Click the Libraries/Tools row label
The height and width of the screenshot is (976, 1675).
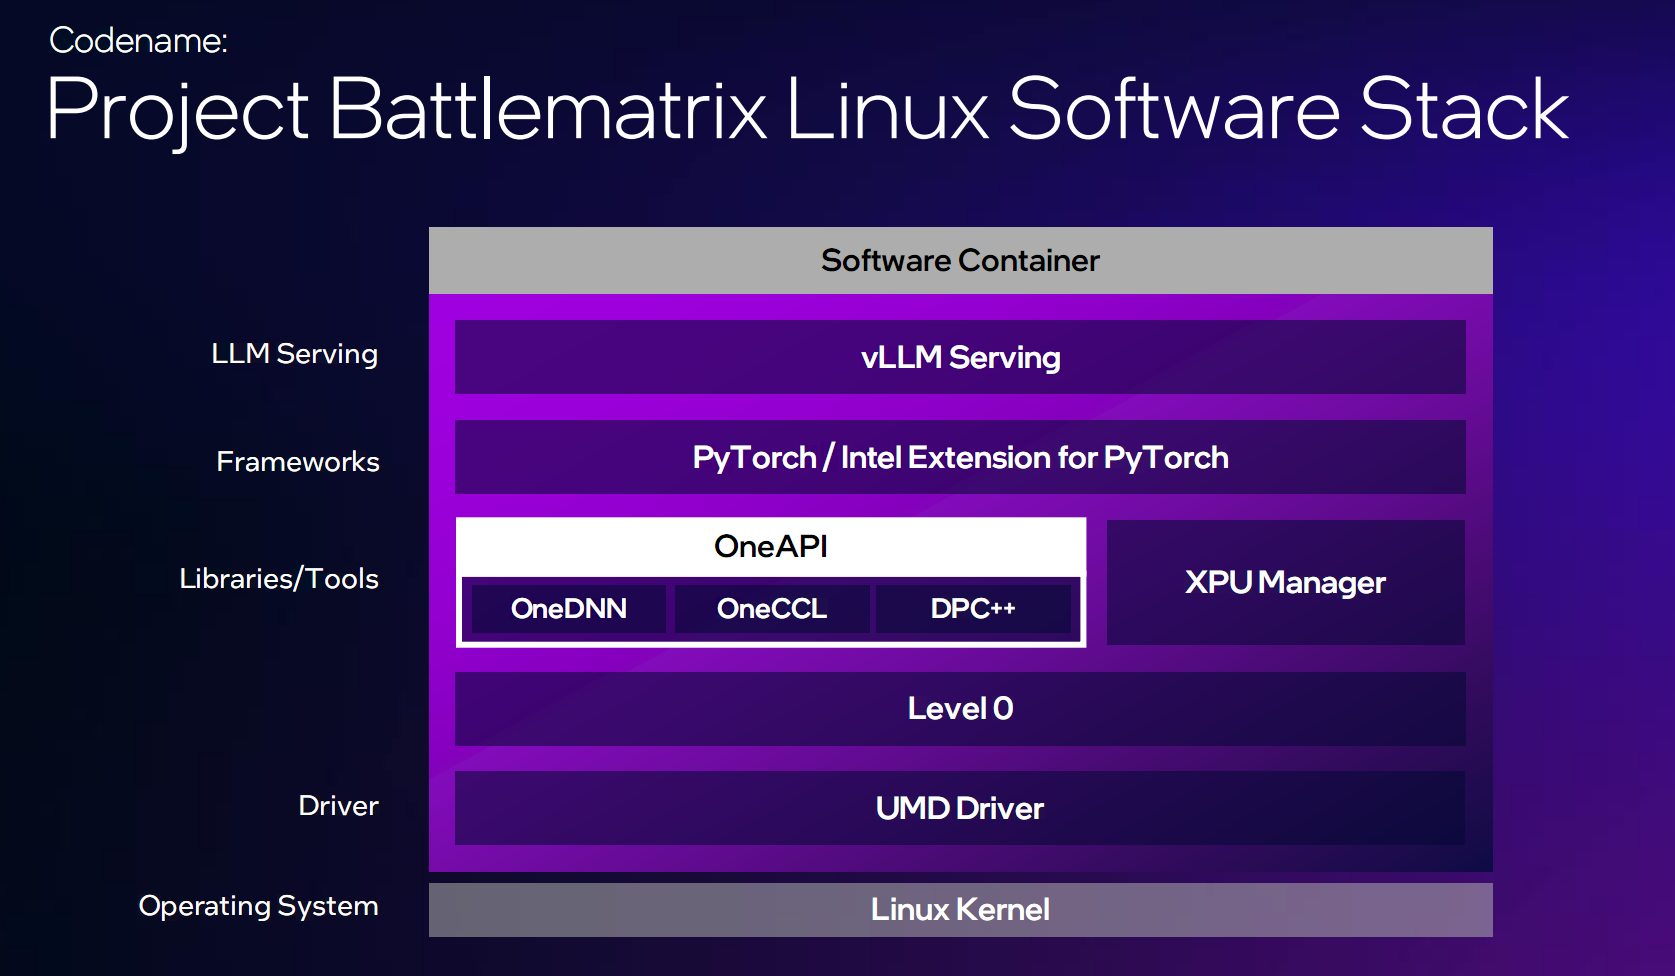tap(279, 579)
